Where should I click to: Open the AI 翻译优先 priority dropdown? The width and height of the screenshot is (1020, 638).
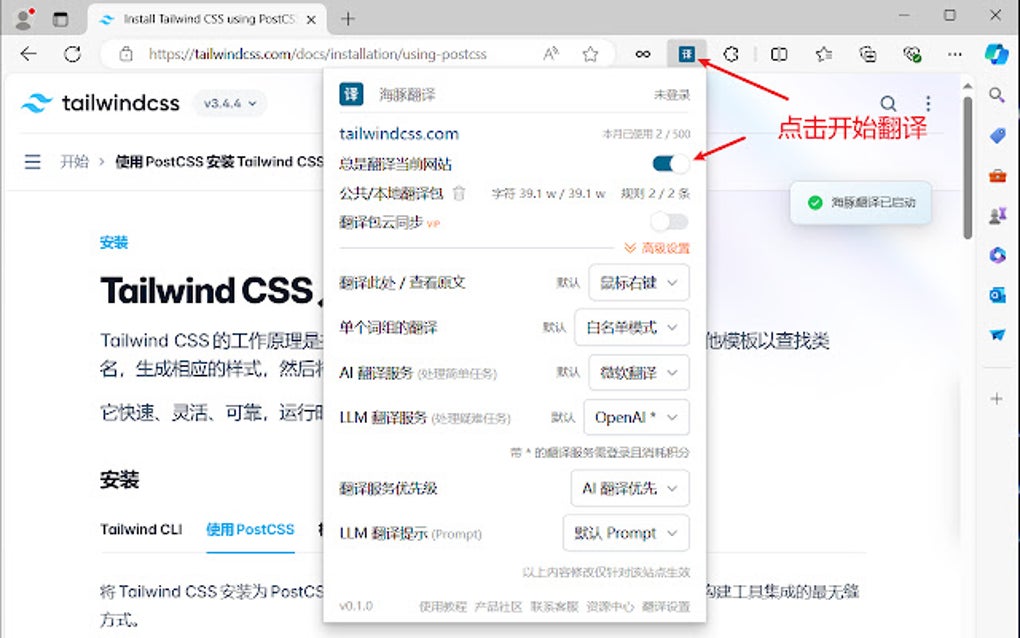coord(630,488)
